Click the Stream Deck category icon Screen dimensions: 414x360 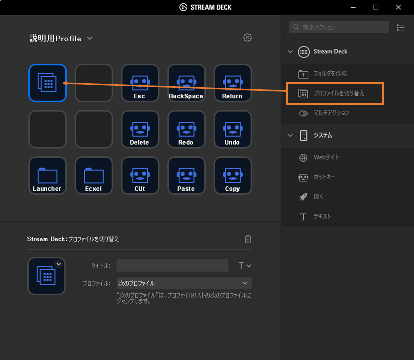[x=304, y=52]
